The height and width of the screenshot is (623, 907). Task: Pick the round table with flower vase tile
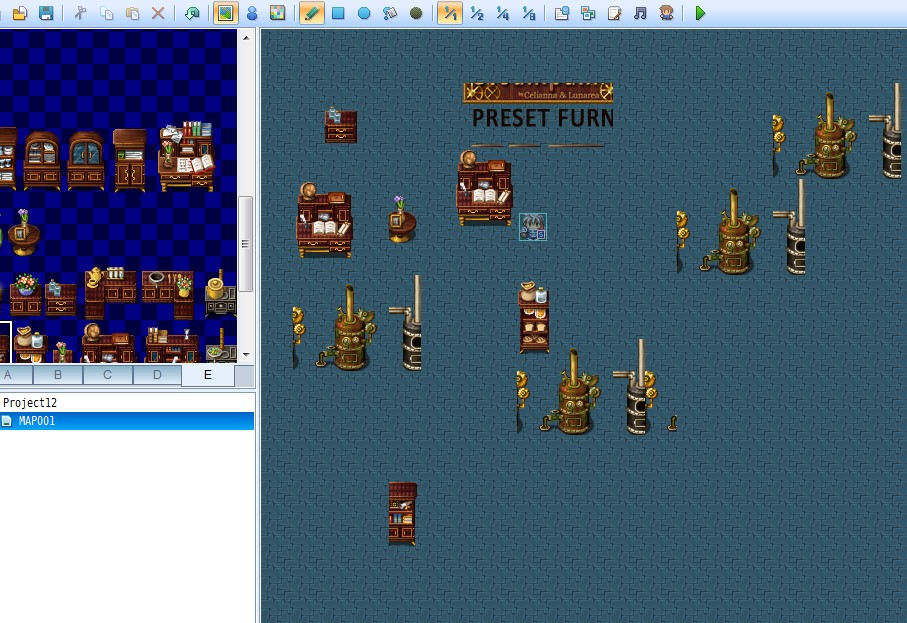tap(23, 233)
